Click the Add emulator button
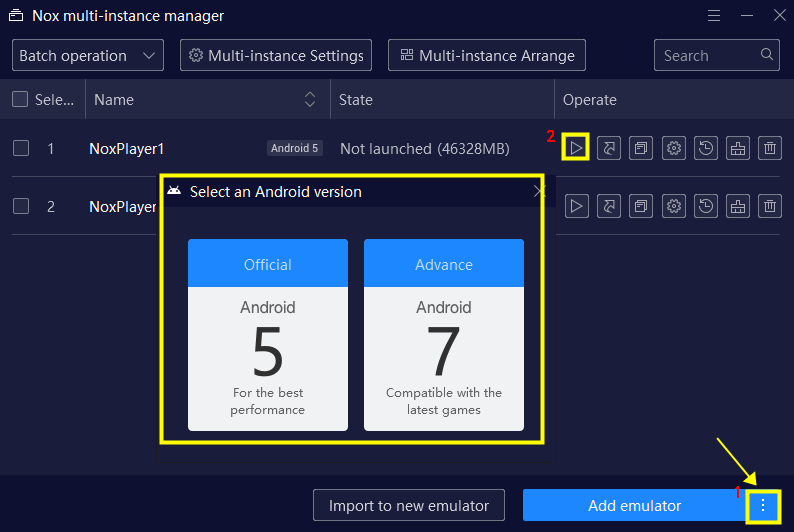This screenshot has width=794, height=532. coord(634,505)
